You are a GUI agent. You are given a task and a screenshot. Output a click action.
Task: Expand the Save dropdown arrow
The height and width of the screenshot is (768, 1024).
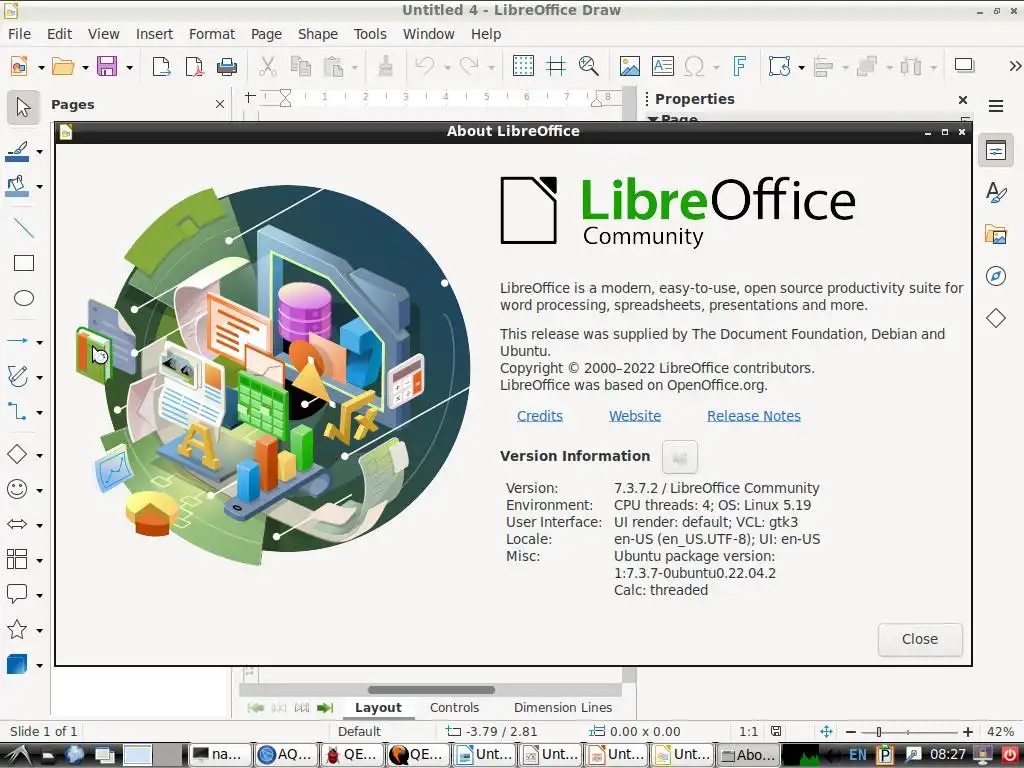129,67
